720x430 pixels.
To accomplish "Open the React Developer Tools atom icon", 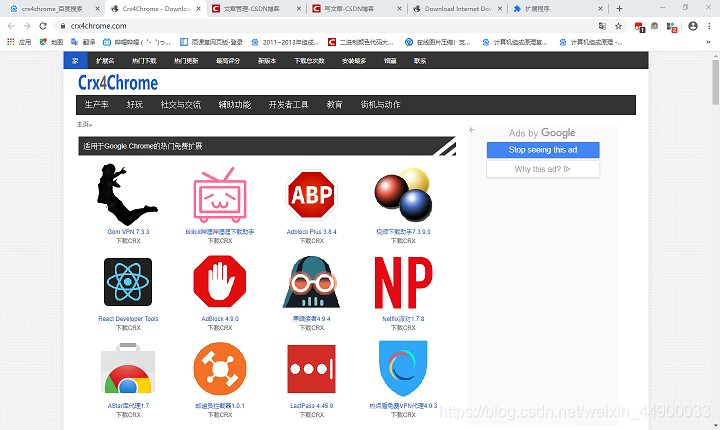I will 128,282.
